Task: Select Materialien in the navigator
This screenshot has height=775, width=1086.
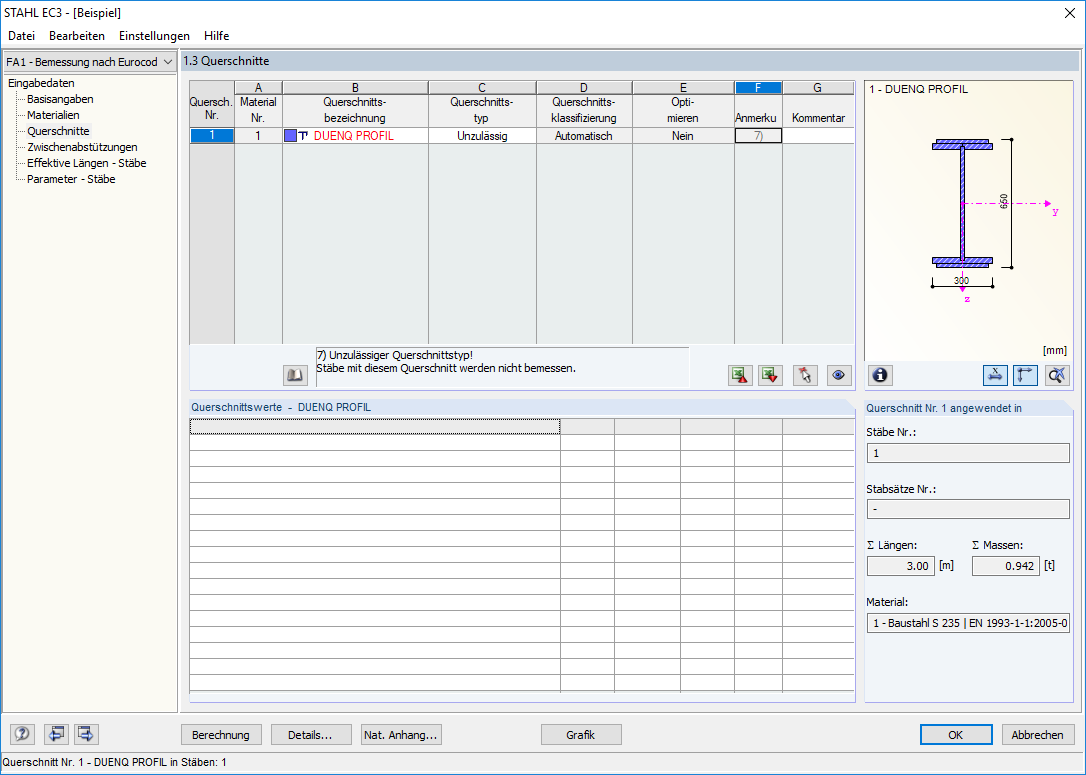Action: (x=53, y=115)
